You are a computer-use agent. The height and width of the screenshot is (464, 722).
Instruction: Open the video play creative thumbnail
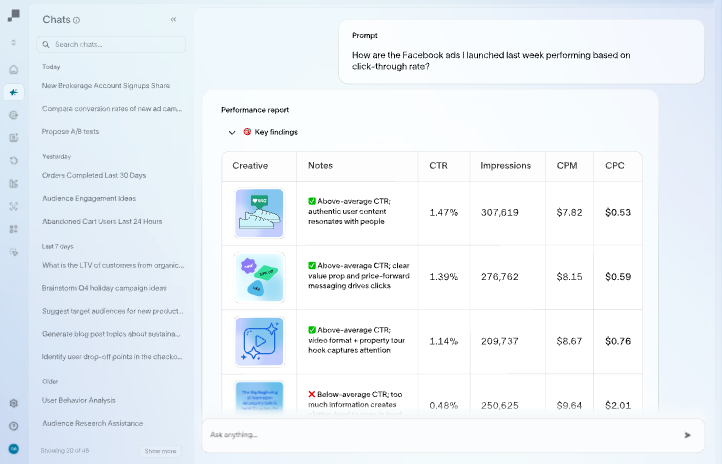259,340
